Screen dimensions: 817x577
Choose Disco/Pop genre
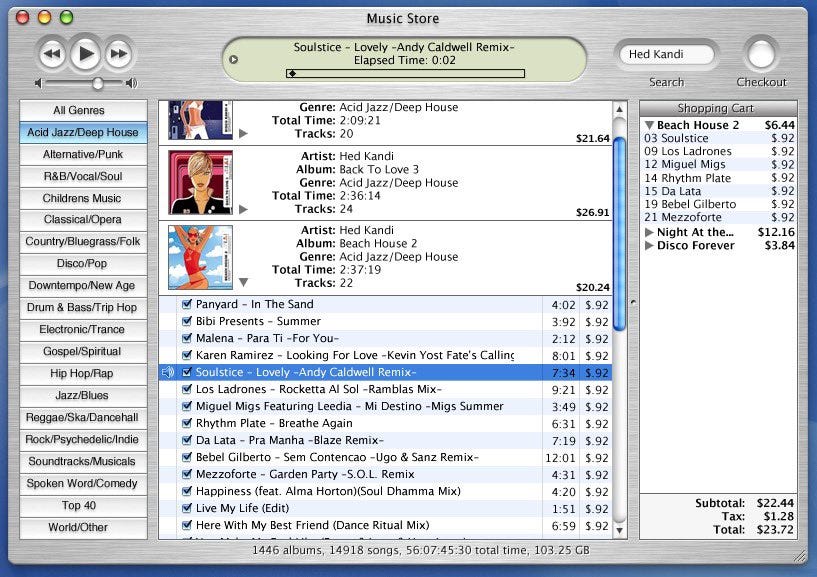pyautogui.click(x=83, y=264)
